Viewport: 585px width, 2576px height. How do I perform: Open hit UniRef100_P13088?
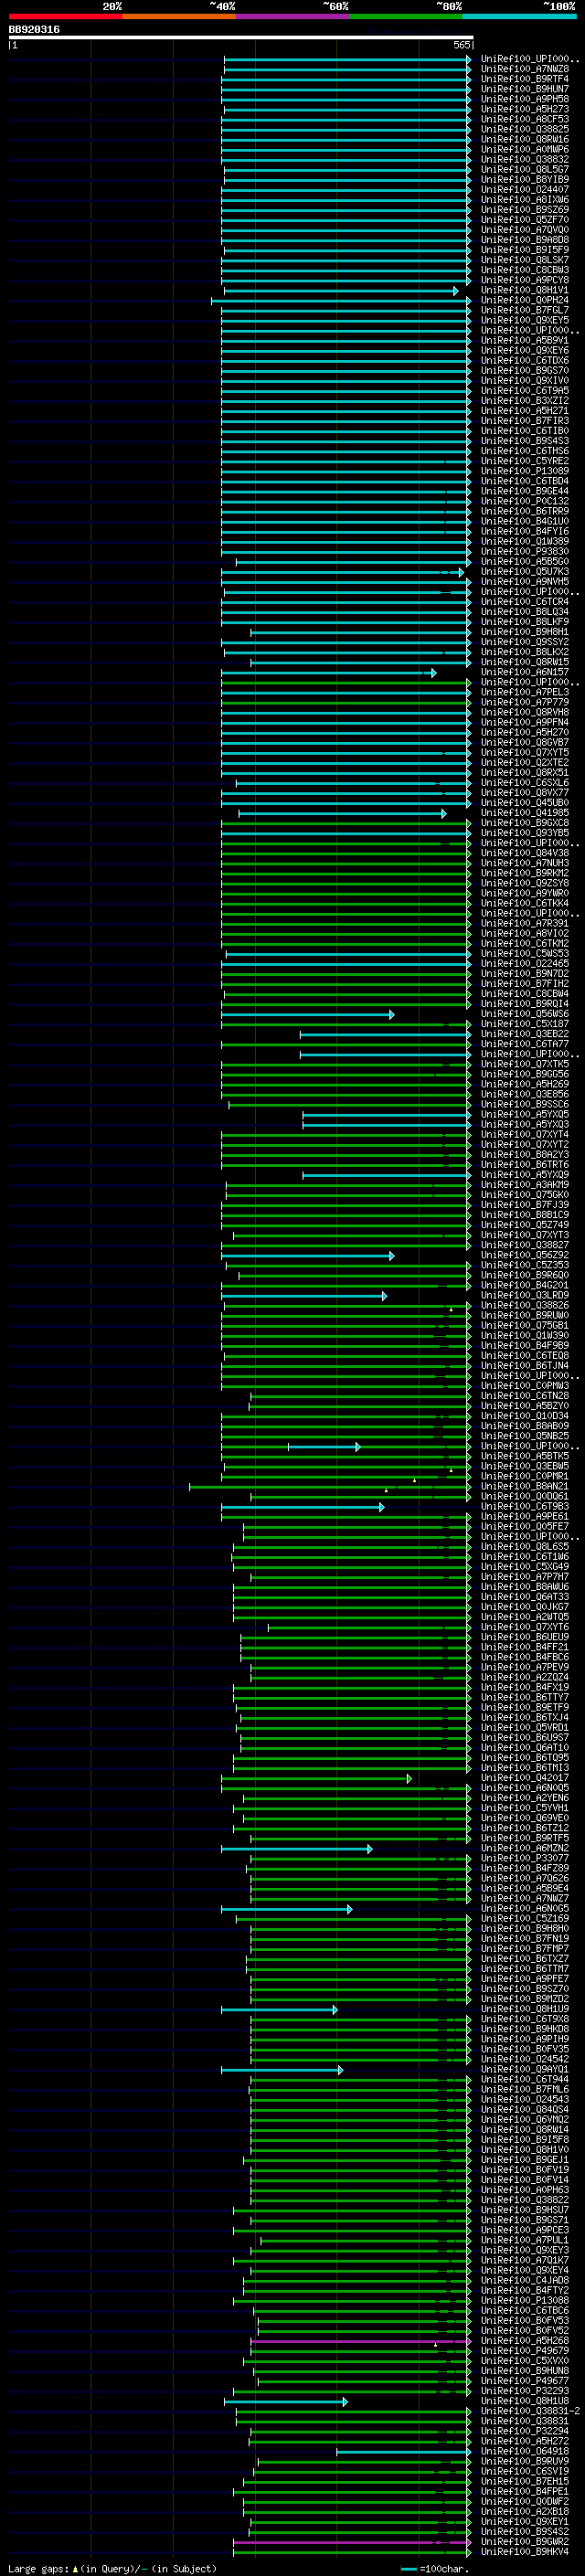(x=525, y=2300)
